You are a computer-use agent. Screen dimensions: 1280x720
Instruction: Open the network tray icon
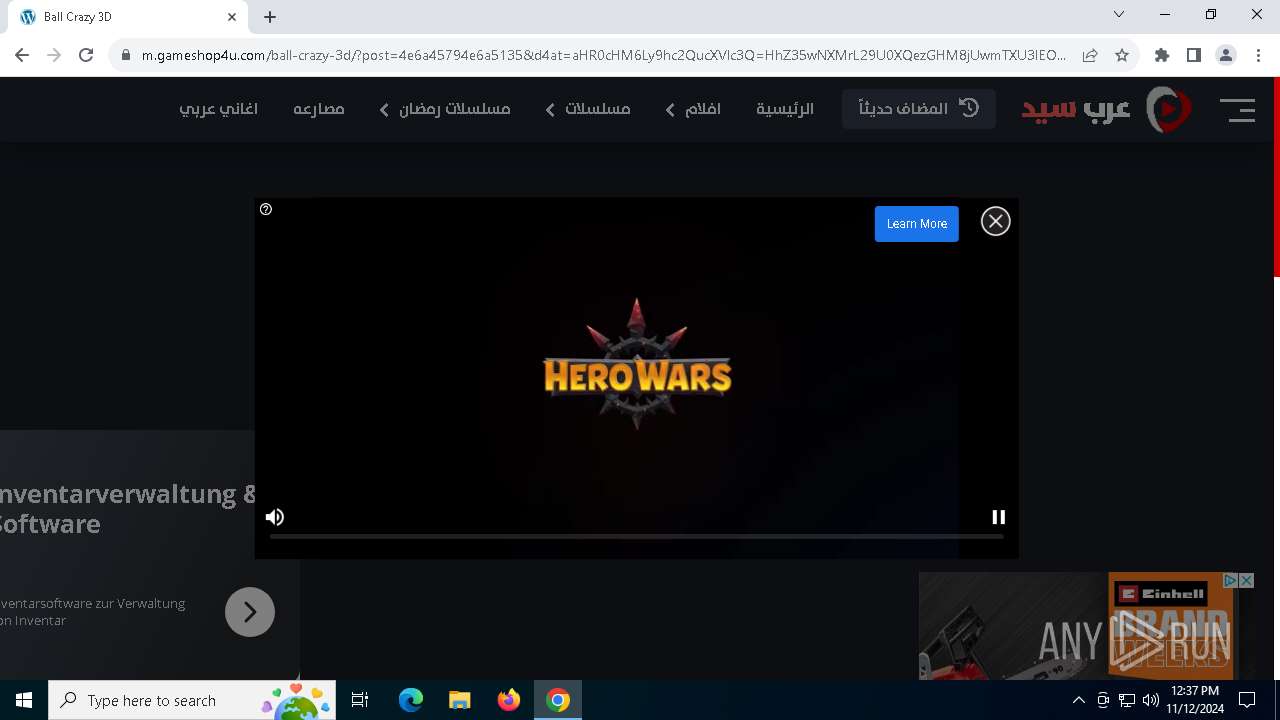click(1127, 700)
